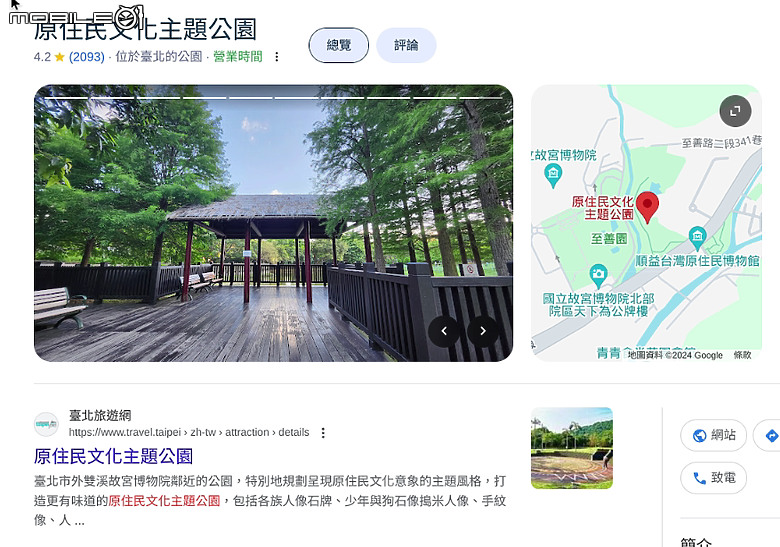The height and width of the screenshot is (547, 780).
Task: Open the 臺北旅遊網 site favicon
Action: click(46, 425)
